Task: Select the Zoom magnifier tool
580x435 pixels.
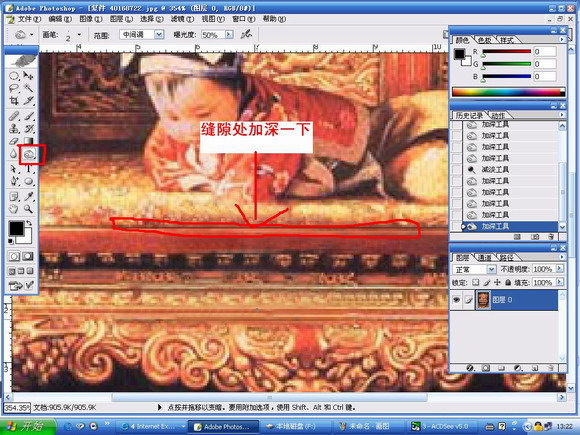Action: coord(28,209)
